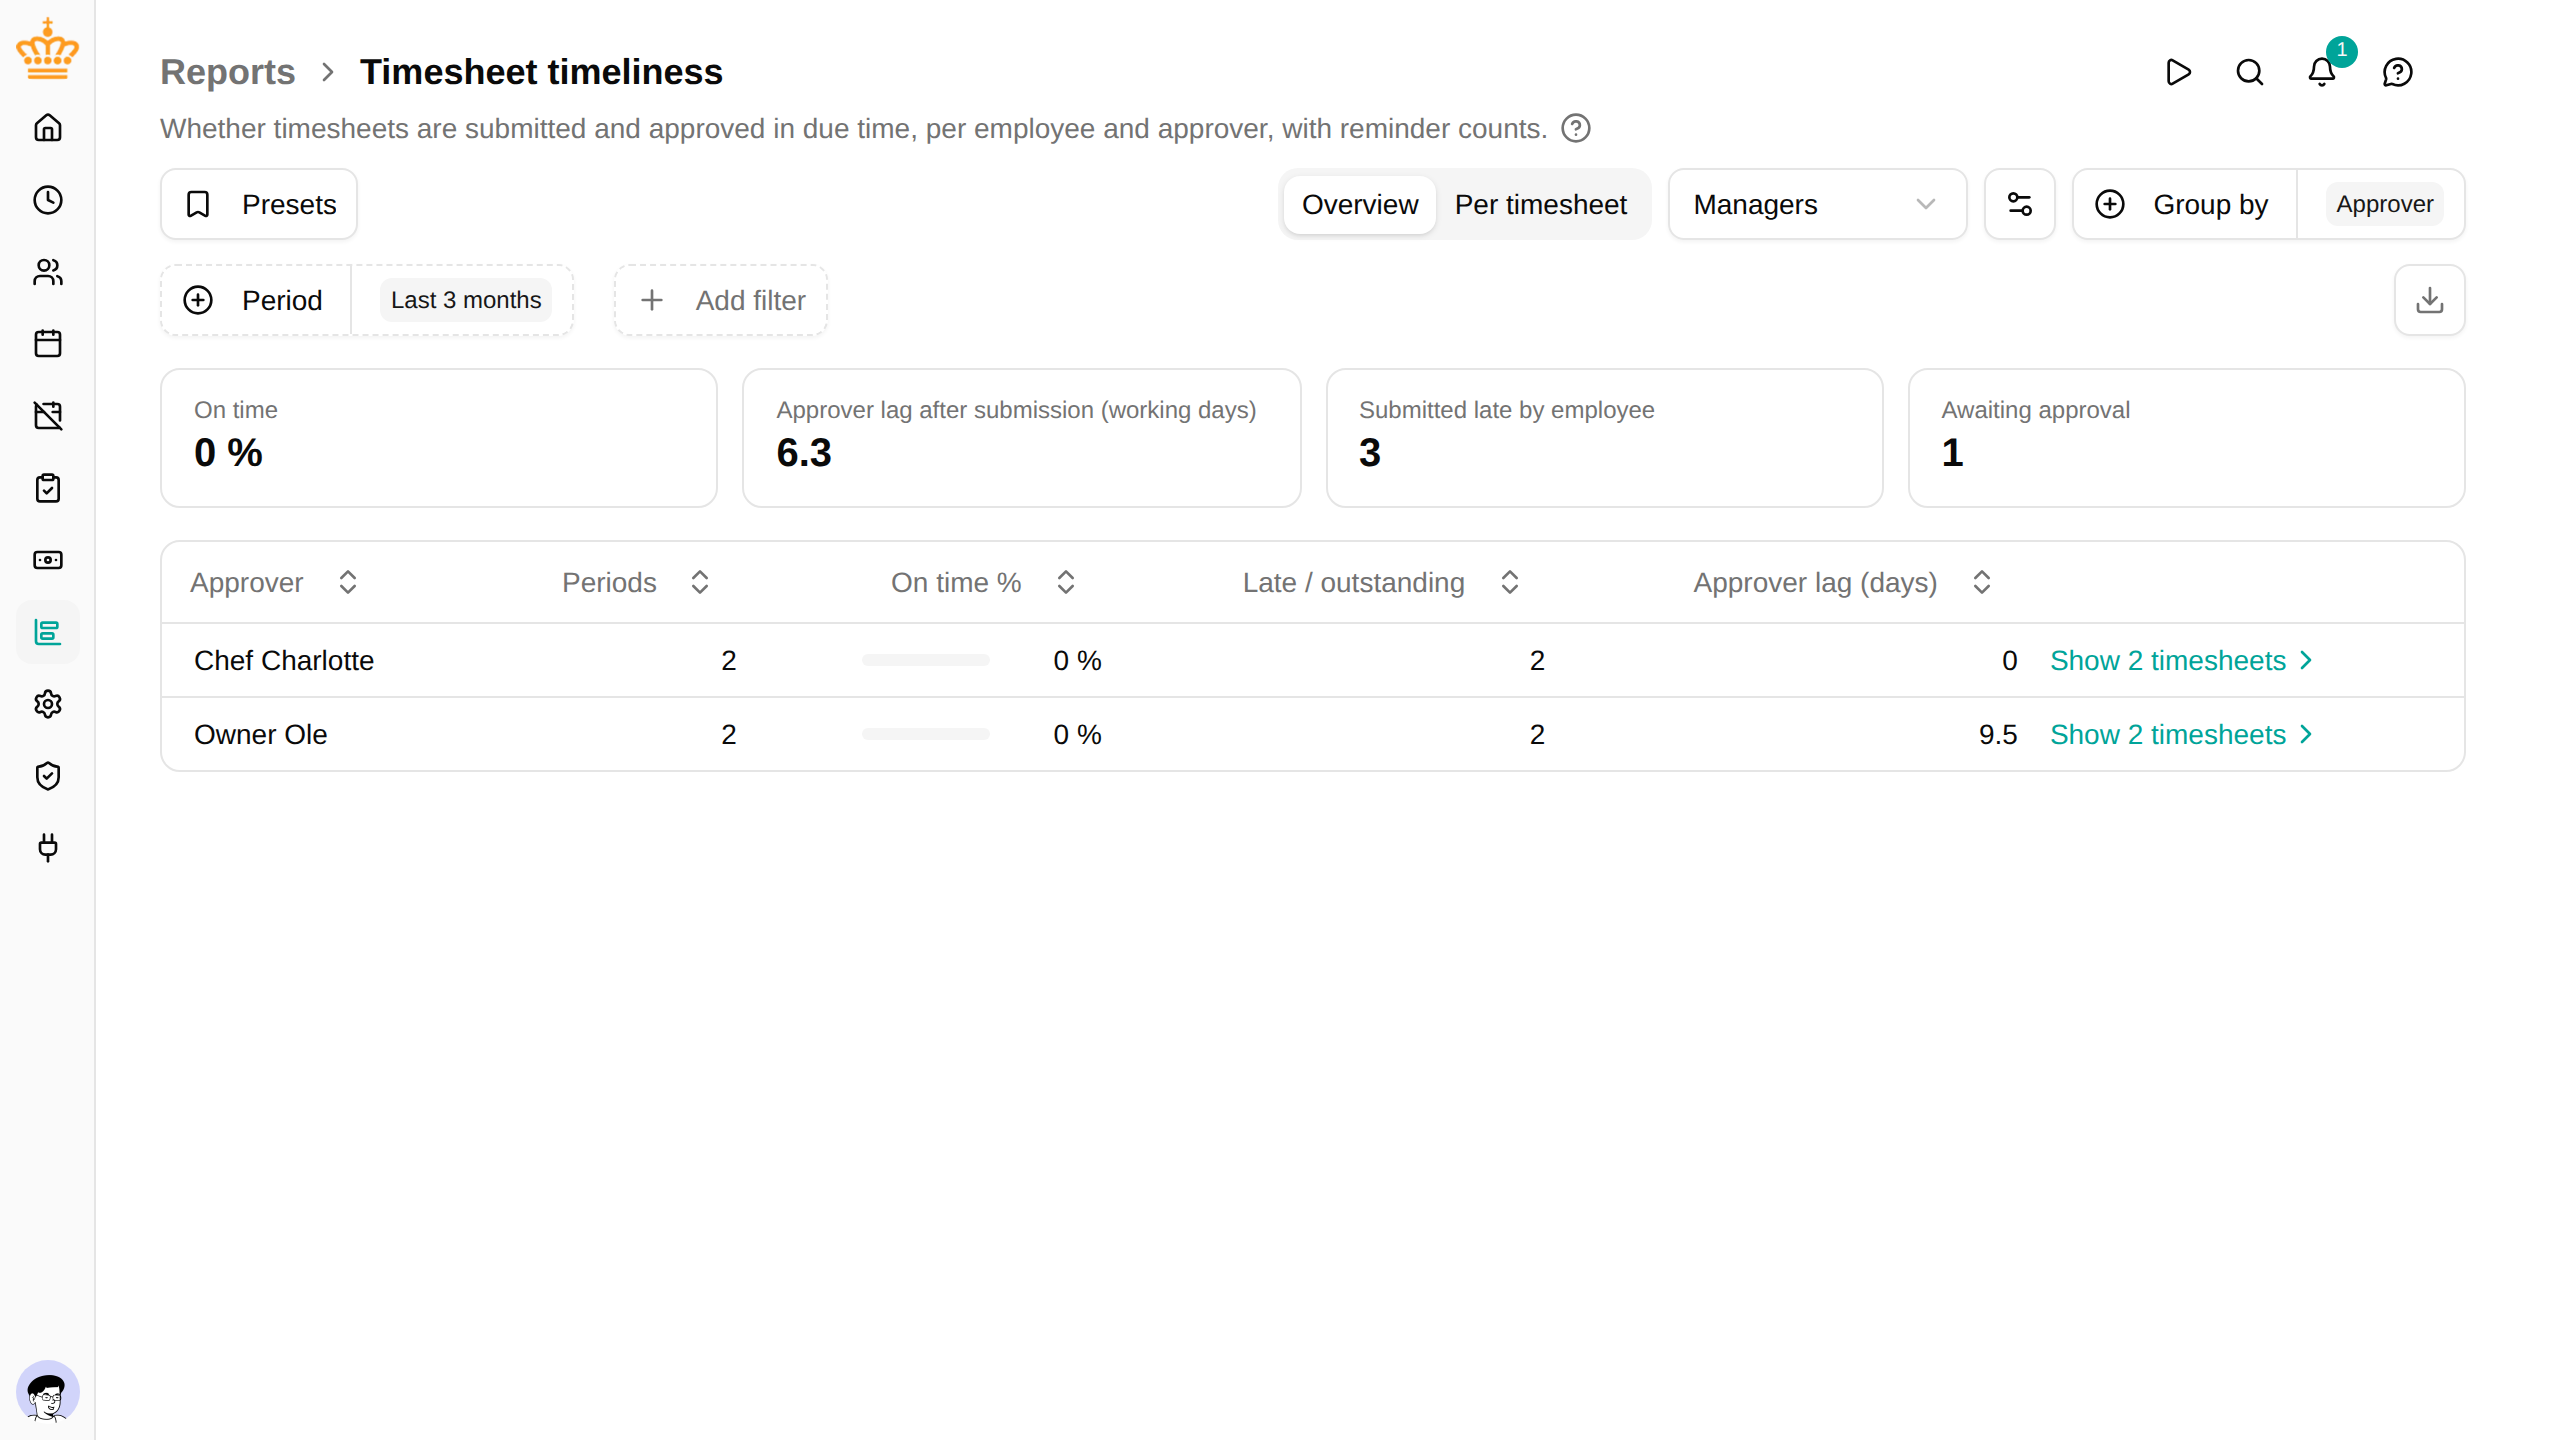Click the crown logo in the sidebar
Image resolution: width=2560 pixels, height=1440 pixels.
47,48
